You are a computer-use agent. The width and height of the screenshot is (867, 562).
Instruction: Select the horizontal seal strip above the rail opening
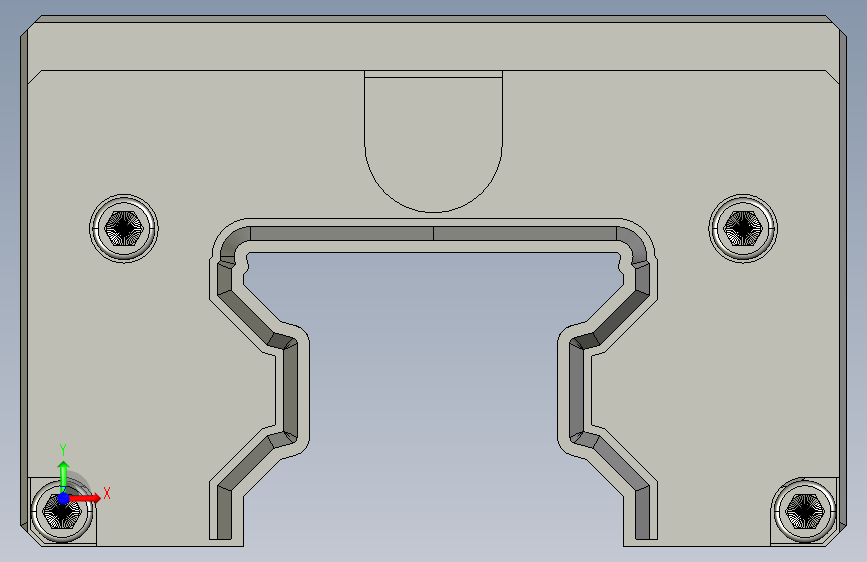click(x=434, y=233)
